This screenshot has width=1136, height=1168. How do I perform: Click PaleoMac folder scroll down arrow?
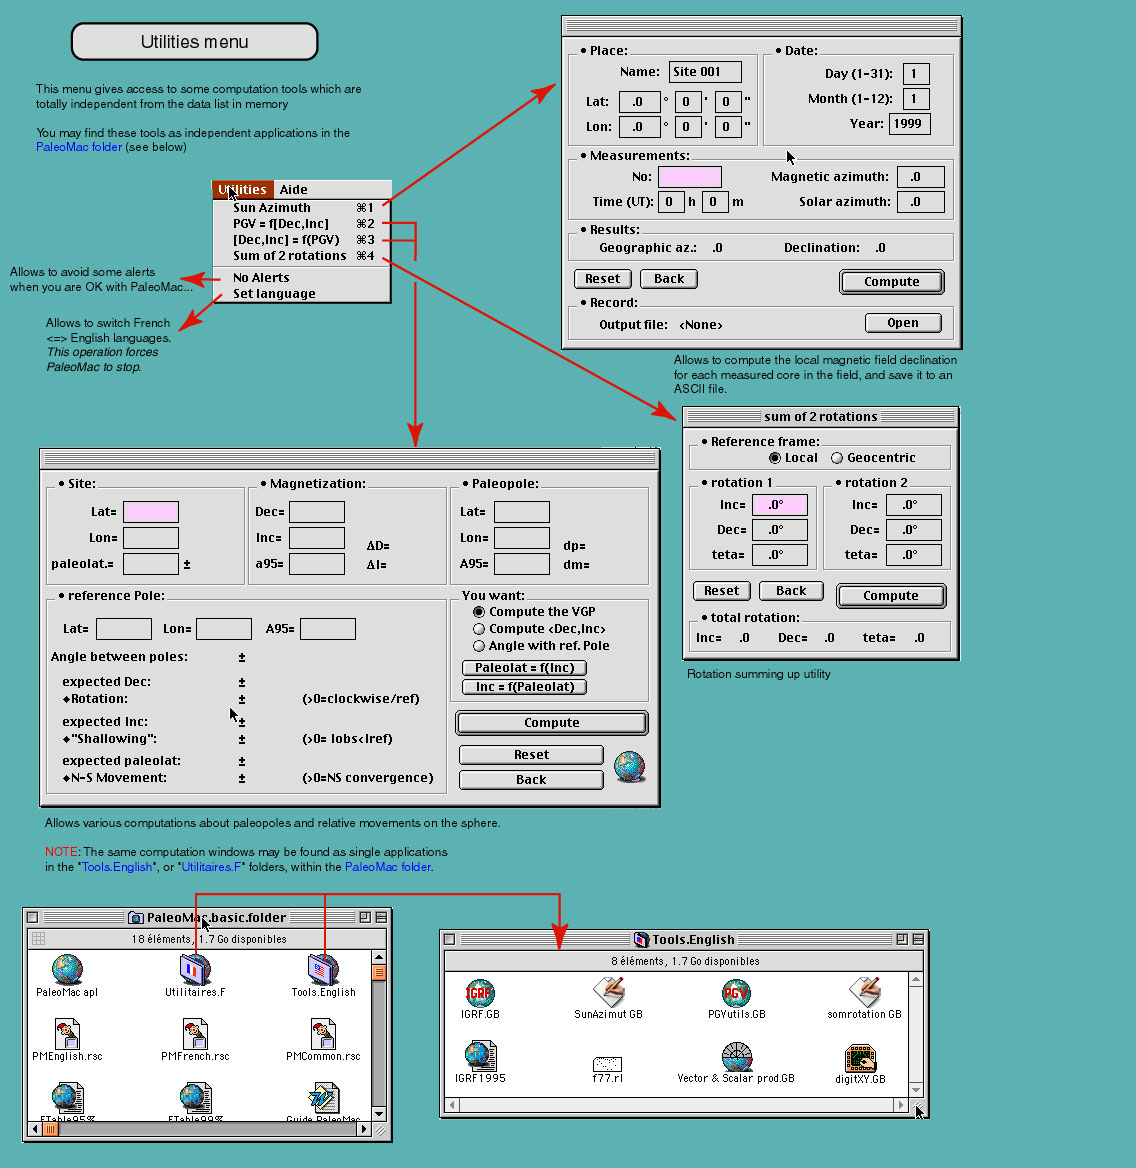point(379,1114)
